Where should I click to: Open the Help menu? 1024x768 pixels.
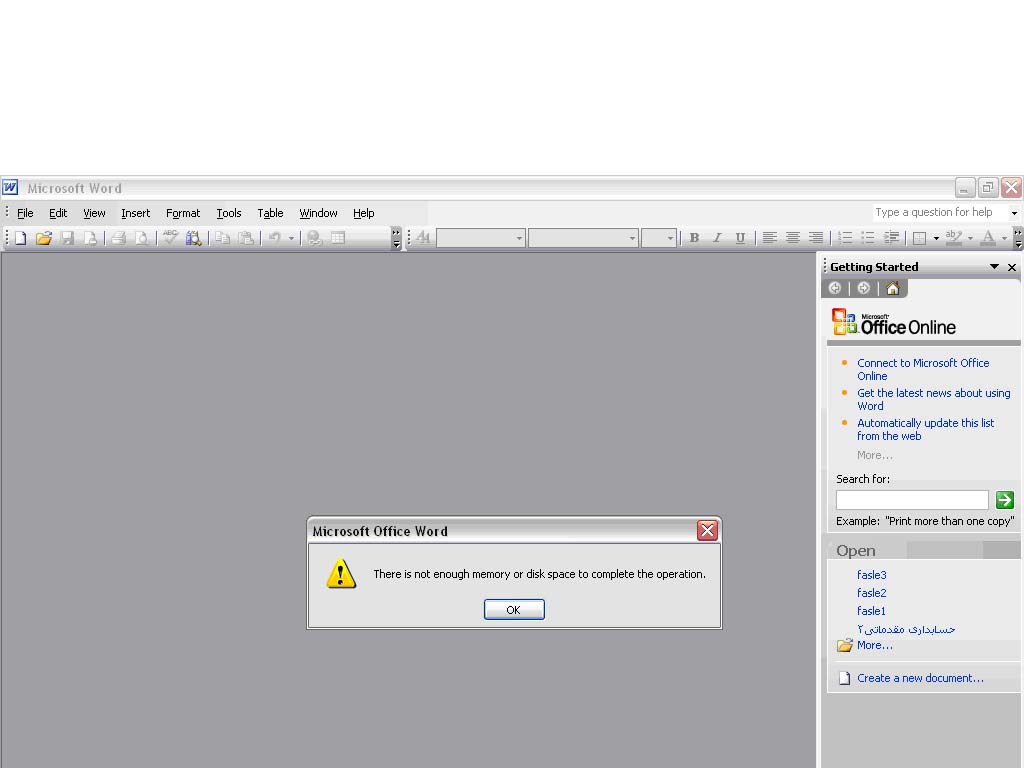(363, 213)
